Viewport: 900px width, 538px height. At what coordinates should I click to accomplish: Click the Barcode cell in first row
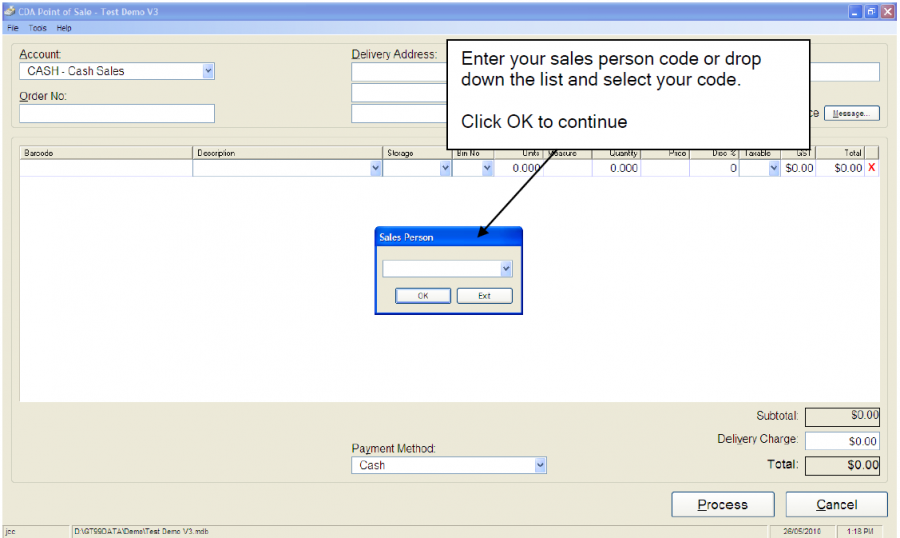click(x=106, y=169)
